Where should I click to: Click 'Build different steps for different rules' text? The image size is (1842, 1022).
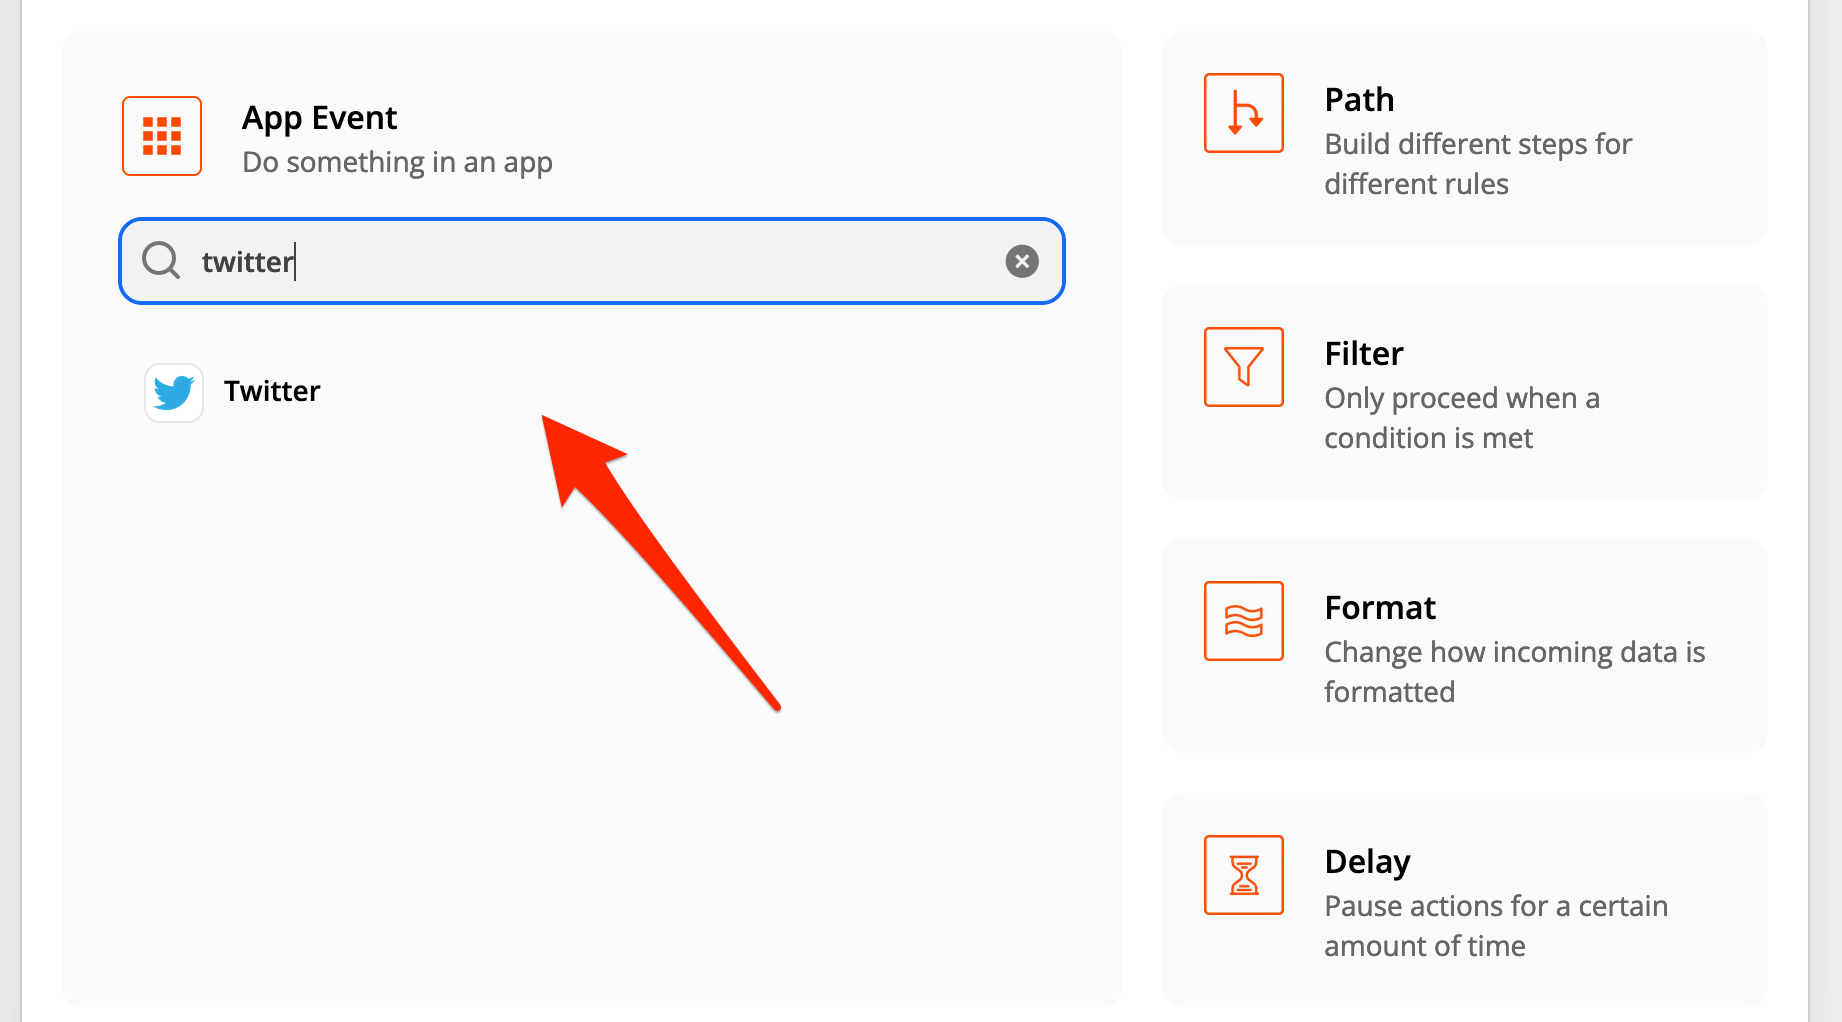pos(1477,164)
